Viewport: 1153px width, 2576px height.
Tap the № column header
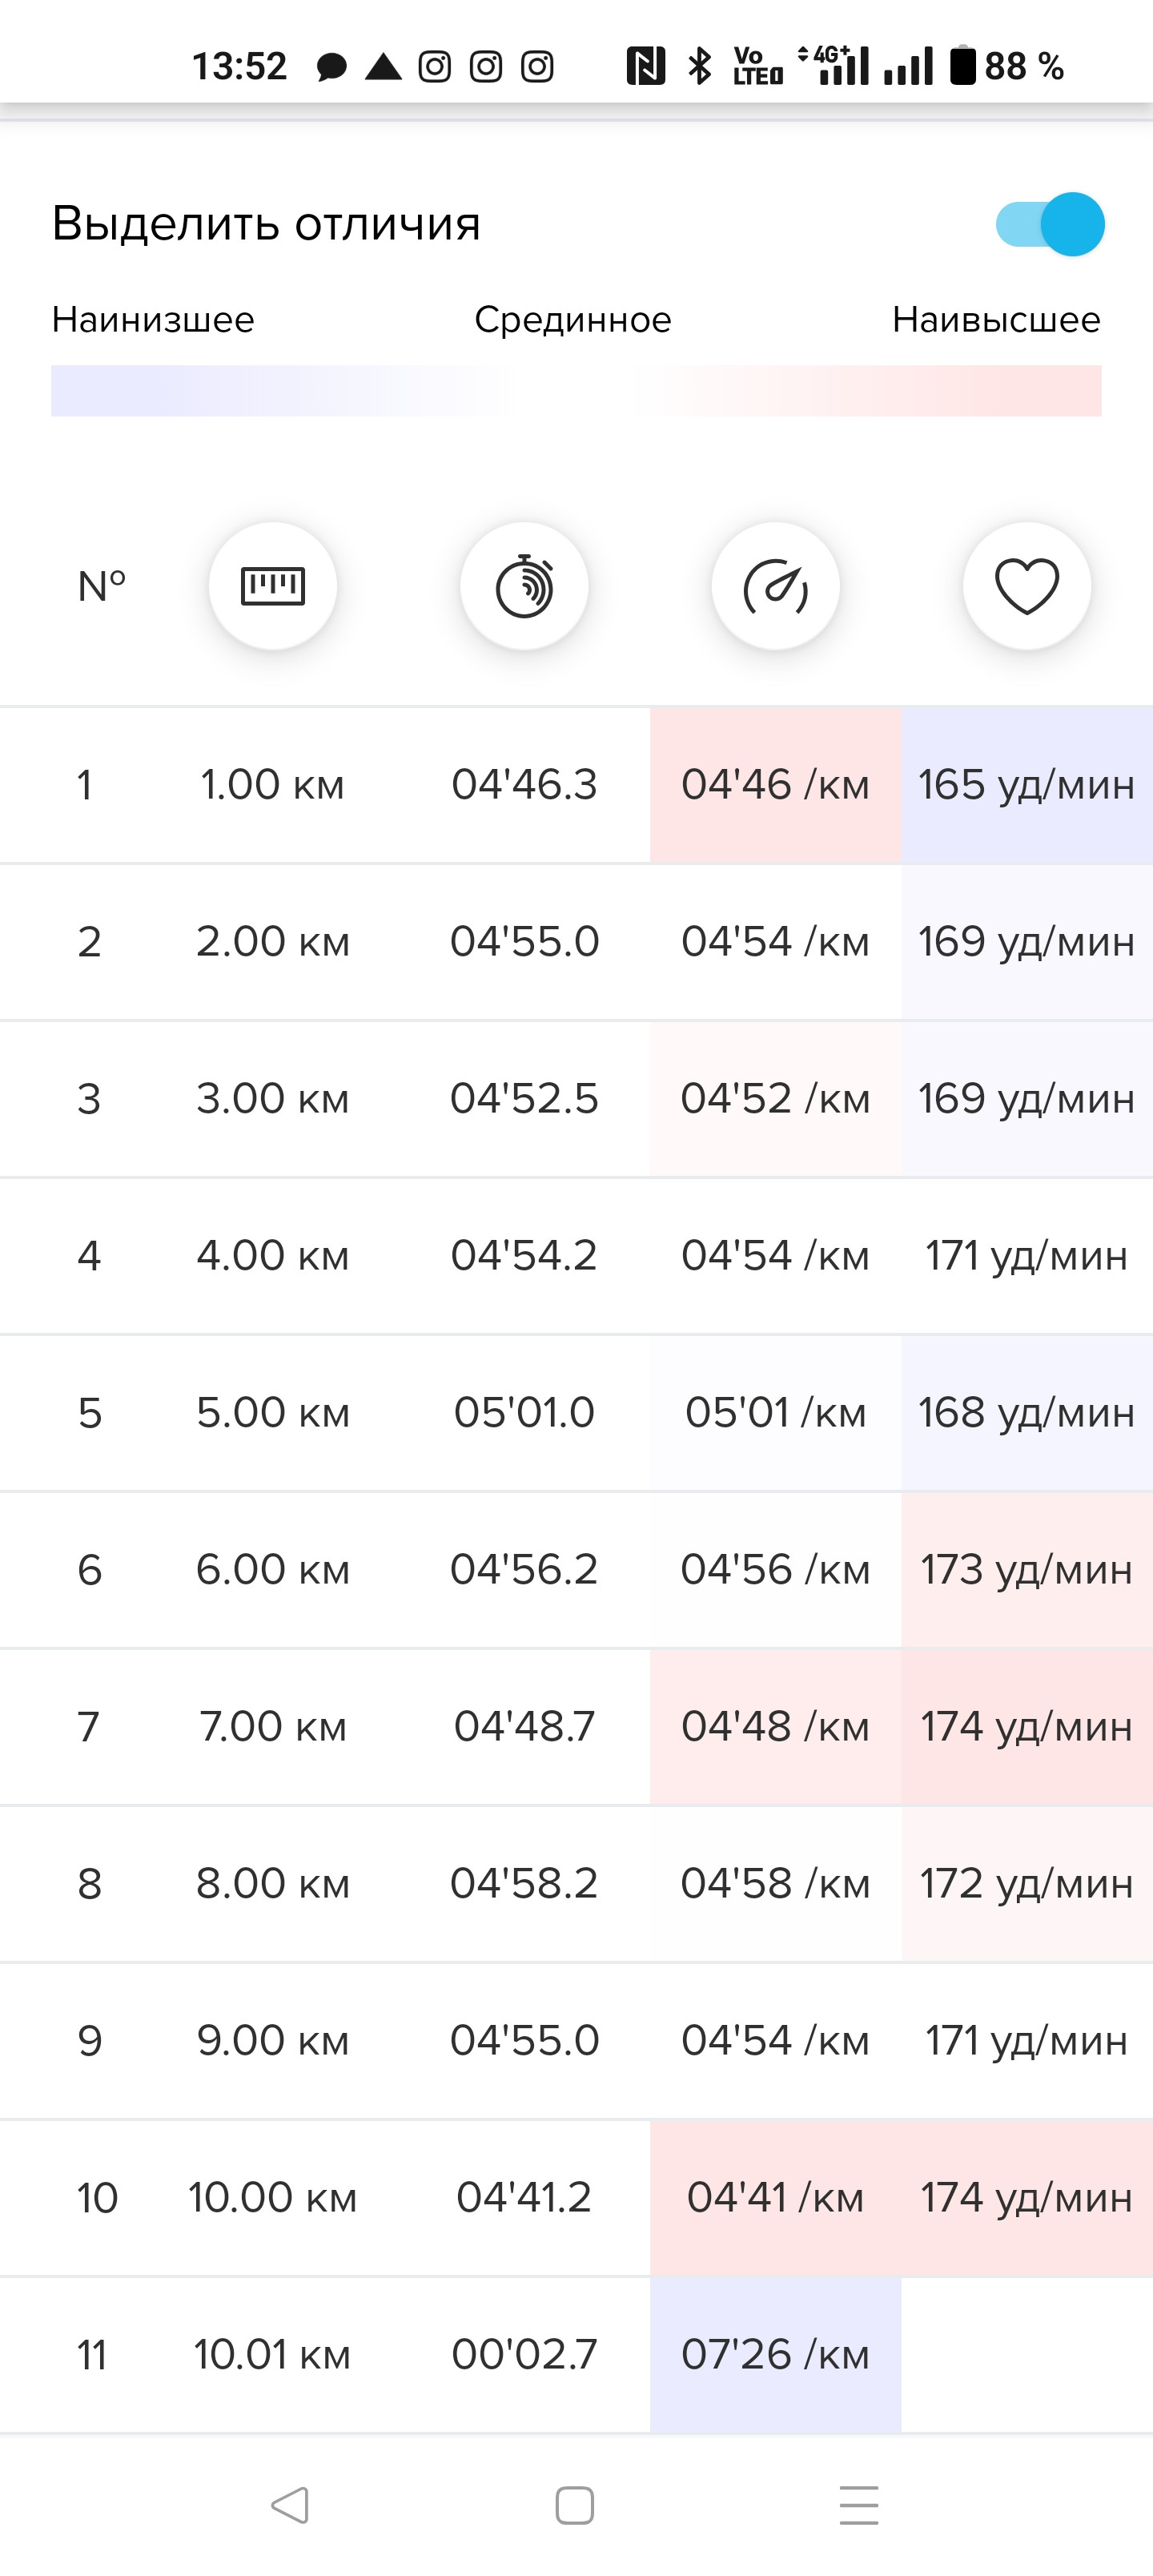point(102,586)
